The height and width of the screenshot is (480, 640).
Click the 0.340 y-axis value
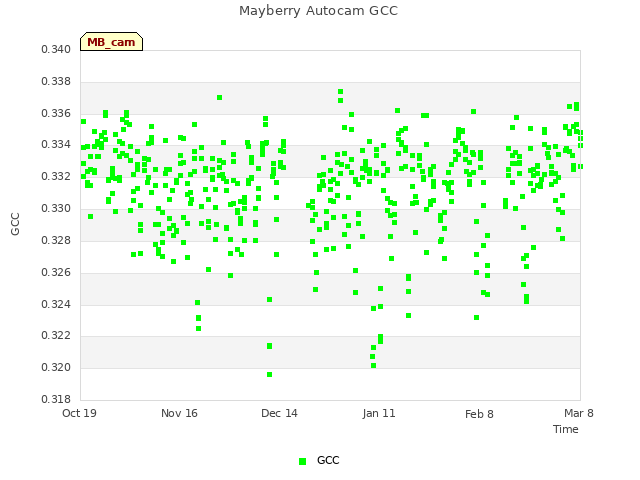click(56, 49)
